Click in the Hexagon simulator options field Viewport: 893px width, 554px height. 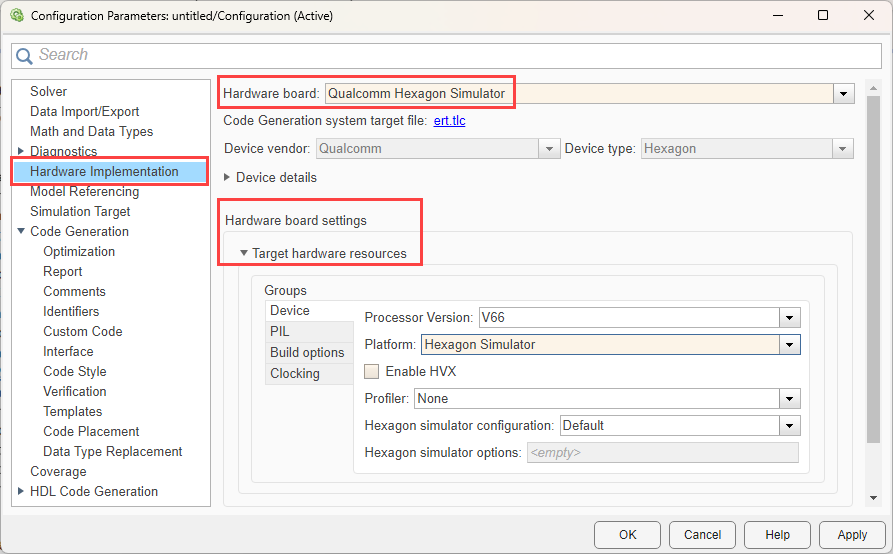[x=662, y=453]
